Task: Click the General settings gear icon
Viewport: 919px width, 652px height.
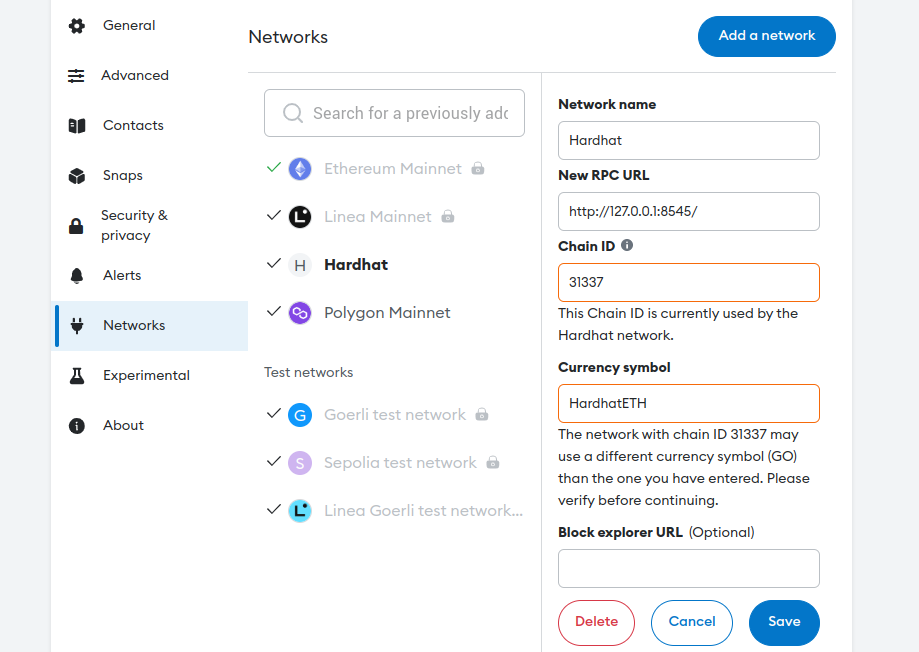Action: point(77,25)
